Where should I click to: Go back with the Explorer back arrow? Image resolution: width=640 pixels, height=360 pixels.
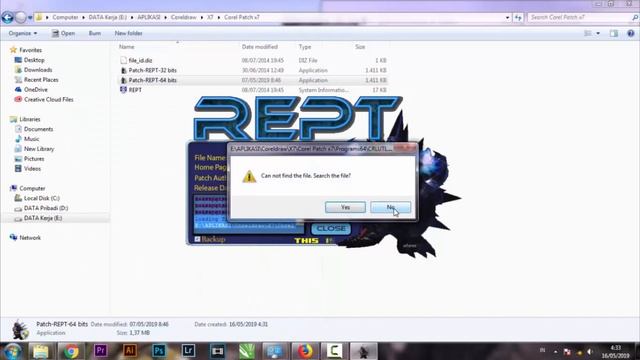(7, 17)
